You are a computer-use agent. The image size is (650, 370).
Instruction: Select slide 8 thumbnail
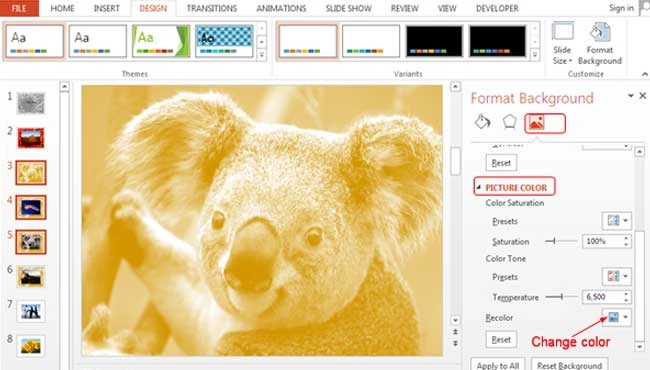click(x=31, y=346)
